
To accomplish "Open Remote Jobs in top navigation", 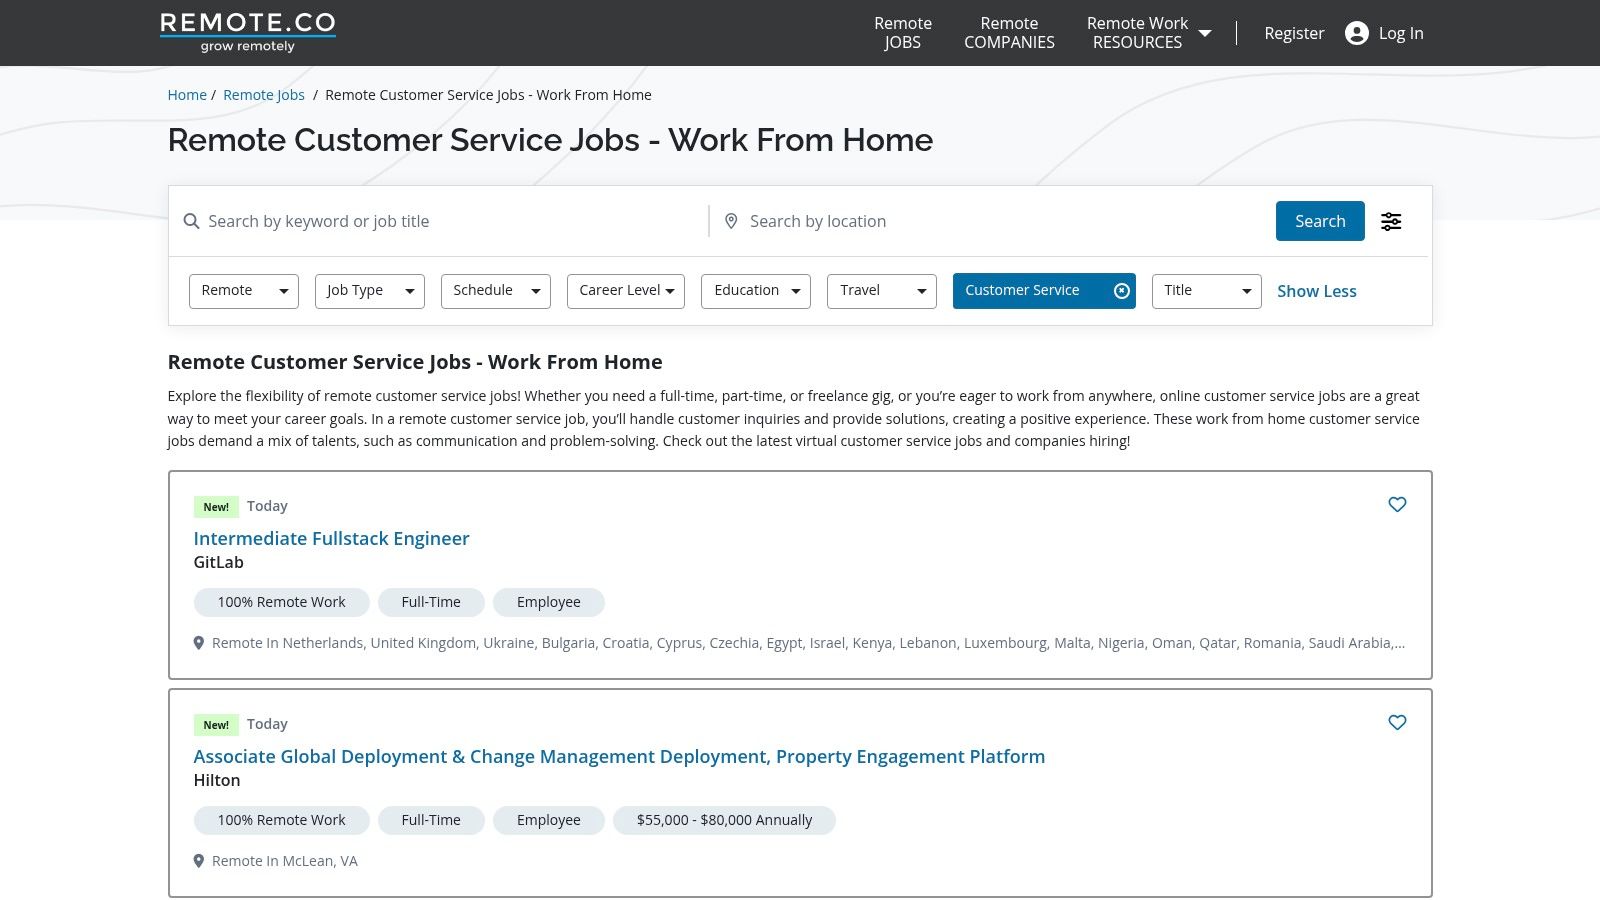I will [x=902, y=33].
